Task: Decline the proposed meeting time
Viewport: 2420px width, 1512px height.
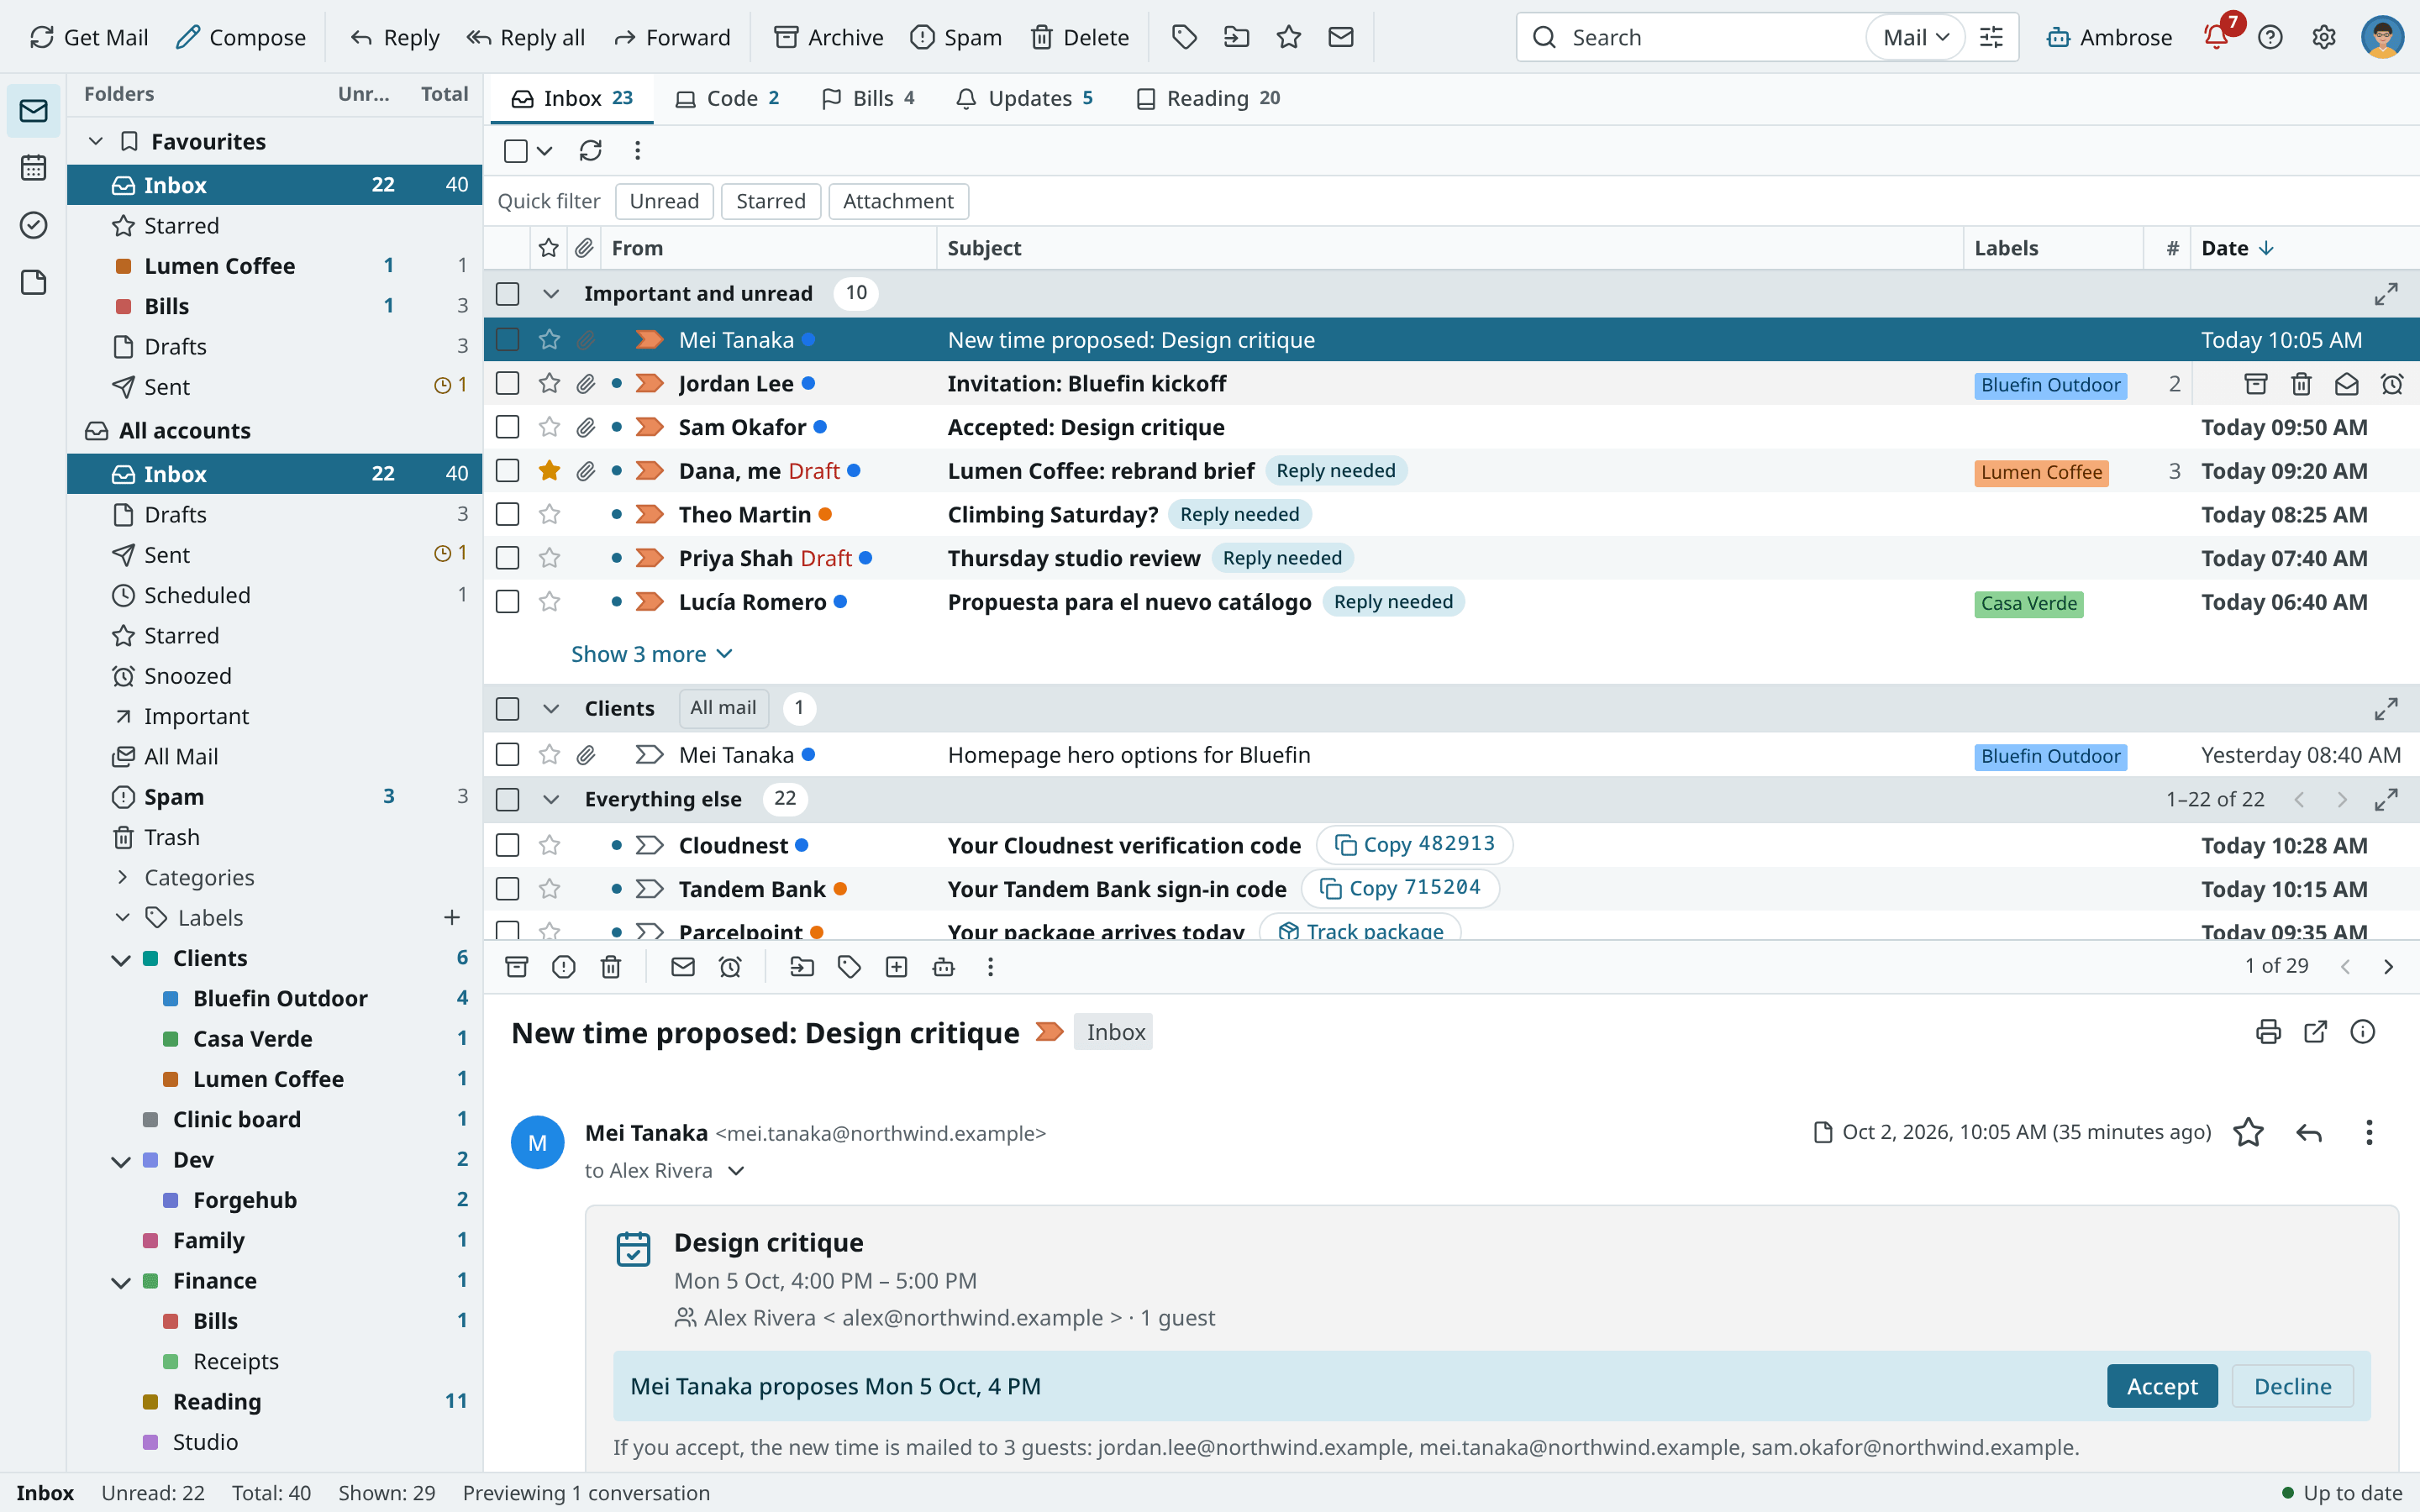Action: point(2292,1386)
